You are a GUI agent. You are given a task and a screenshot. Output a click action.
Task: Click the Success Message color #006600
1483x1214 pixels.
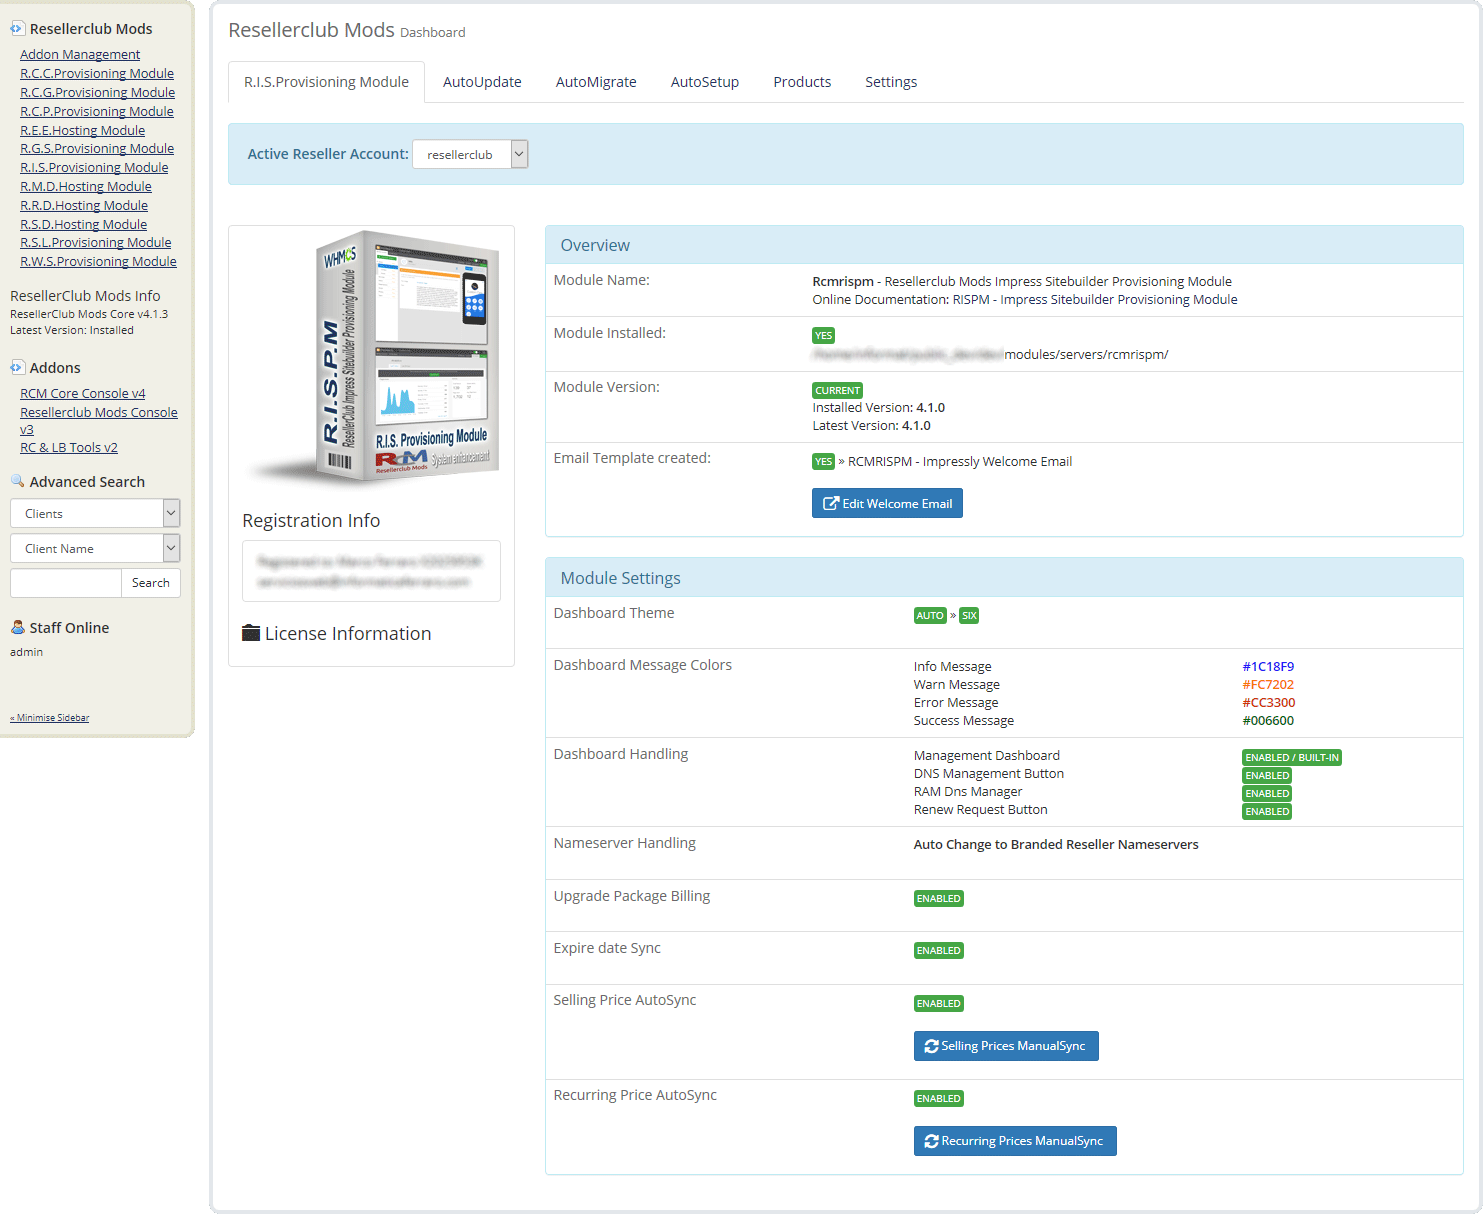(x=1268, y=721)
